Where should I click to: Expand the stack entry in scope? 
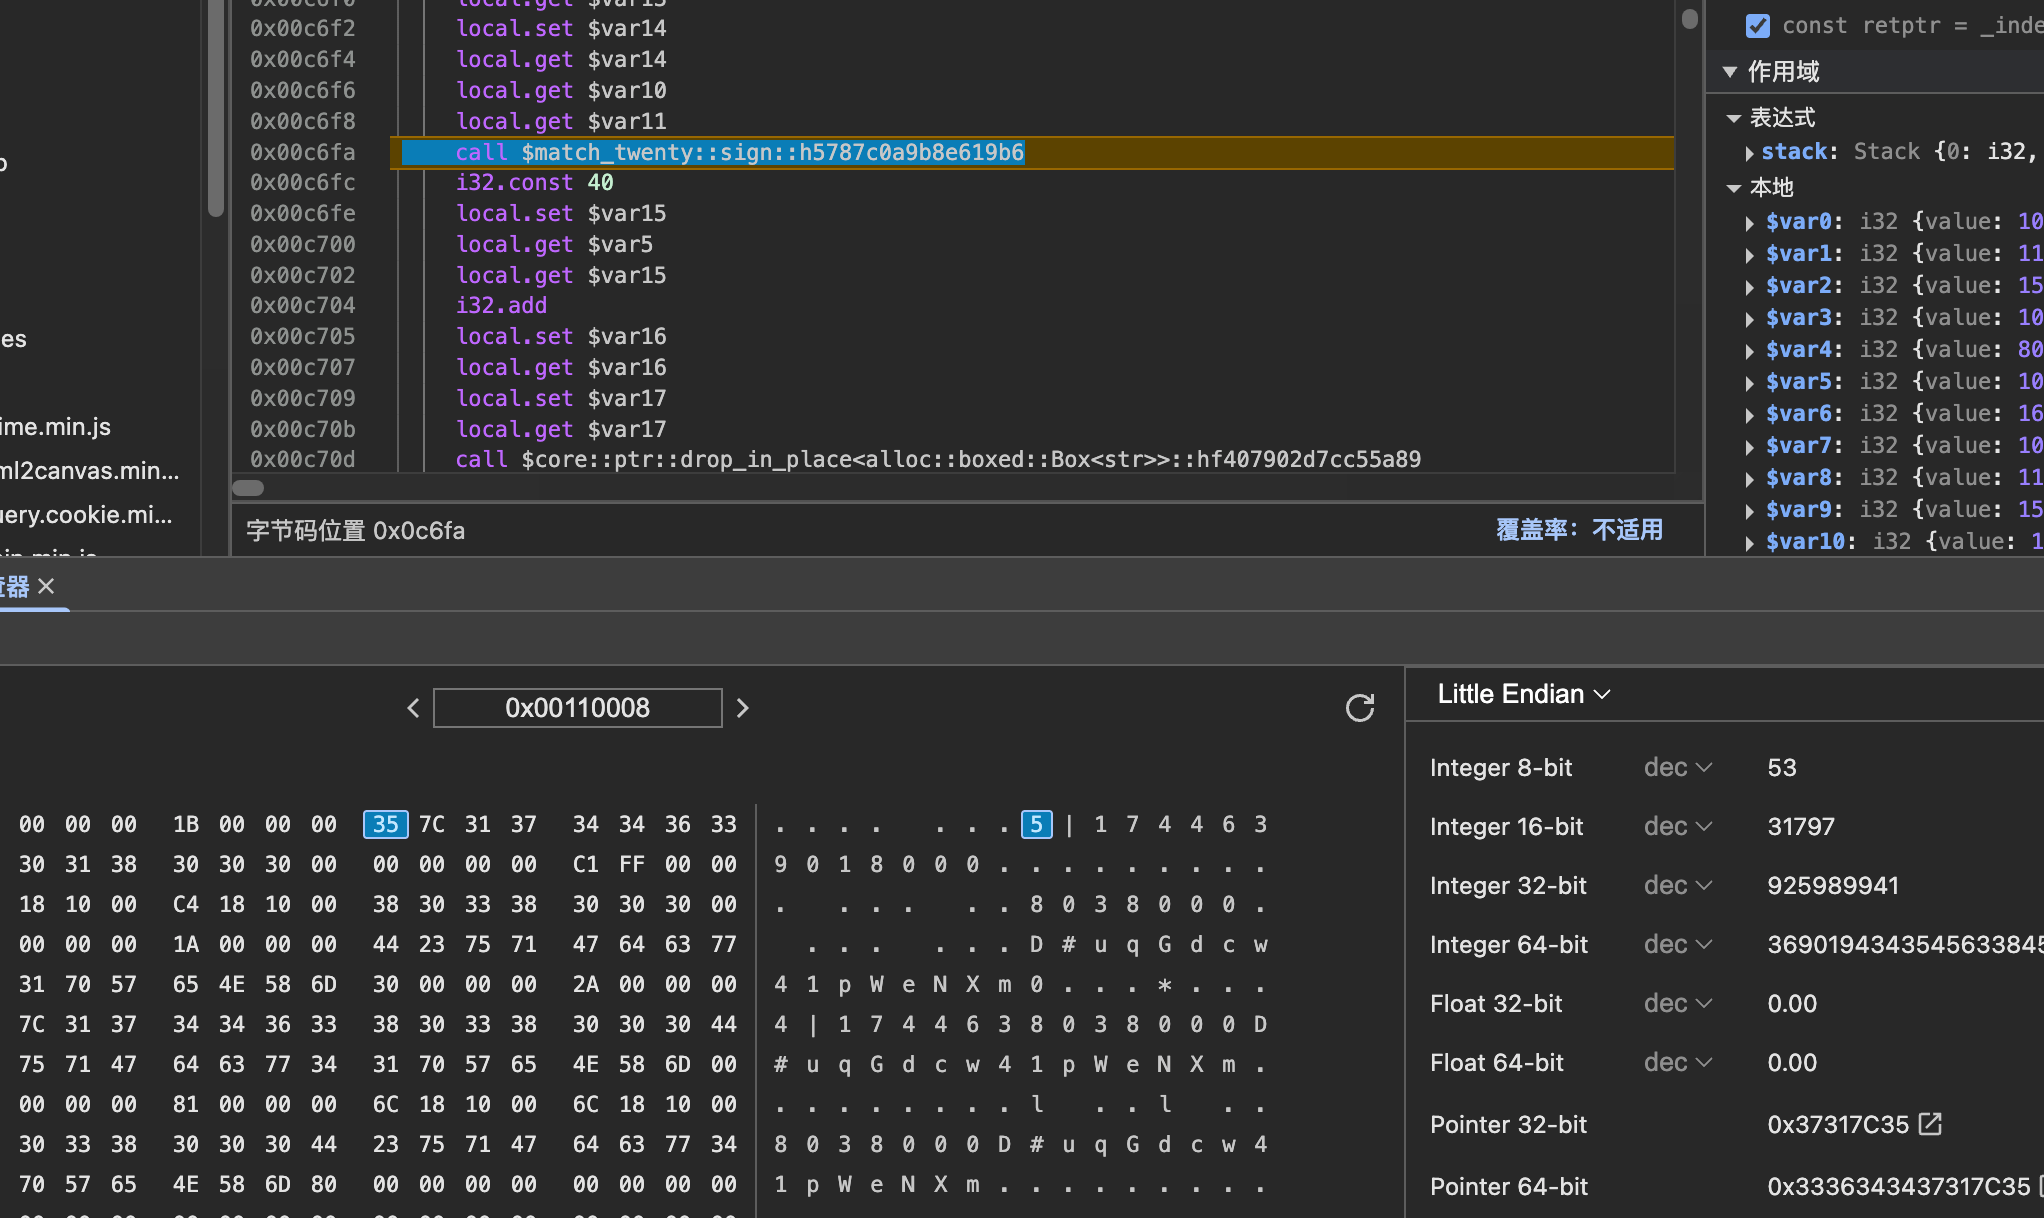point(1749,153)
